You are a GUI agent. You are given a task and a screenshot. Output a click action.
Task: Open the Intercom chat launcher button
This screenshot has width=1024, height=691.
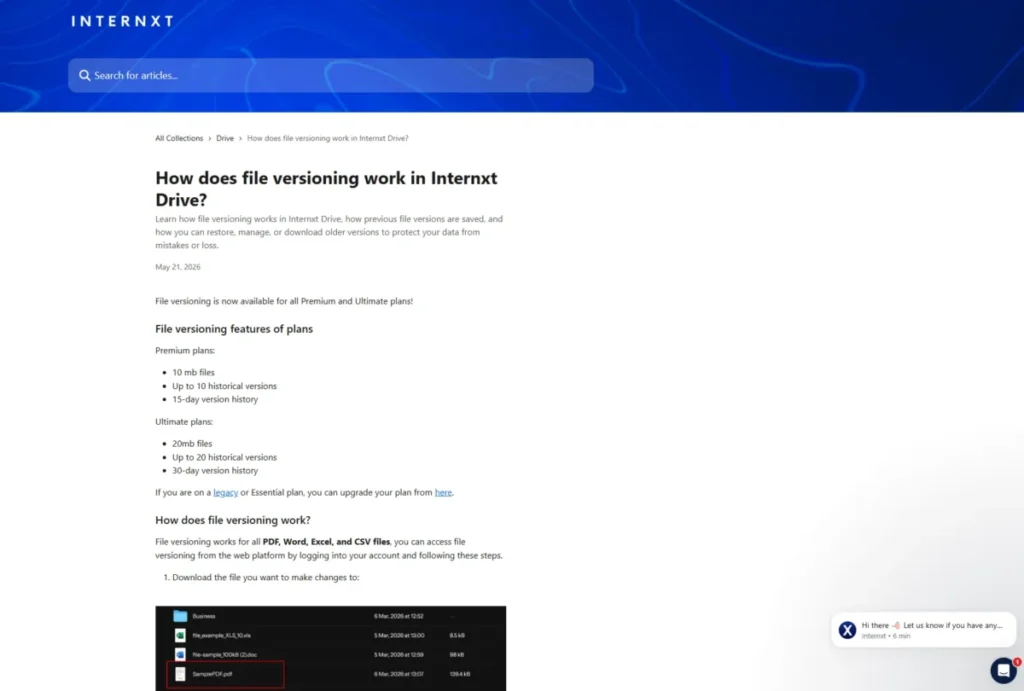tap(1003, 671)
